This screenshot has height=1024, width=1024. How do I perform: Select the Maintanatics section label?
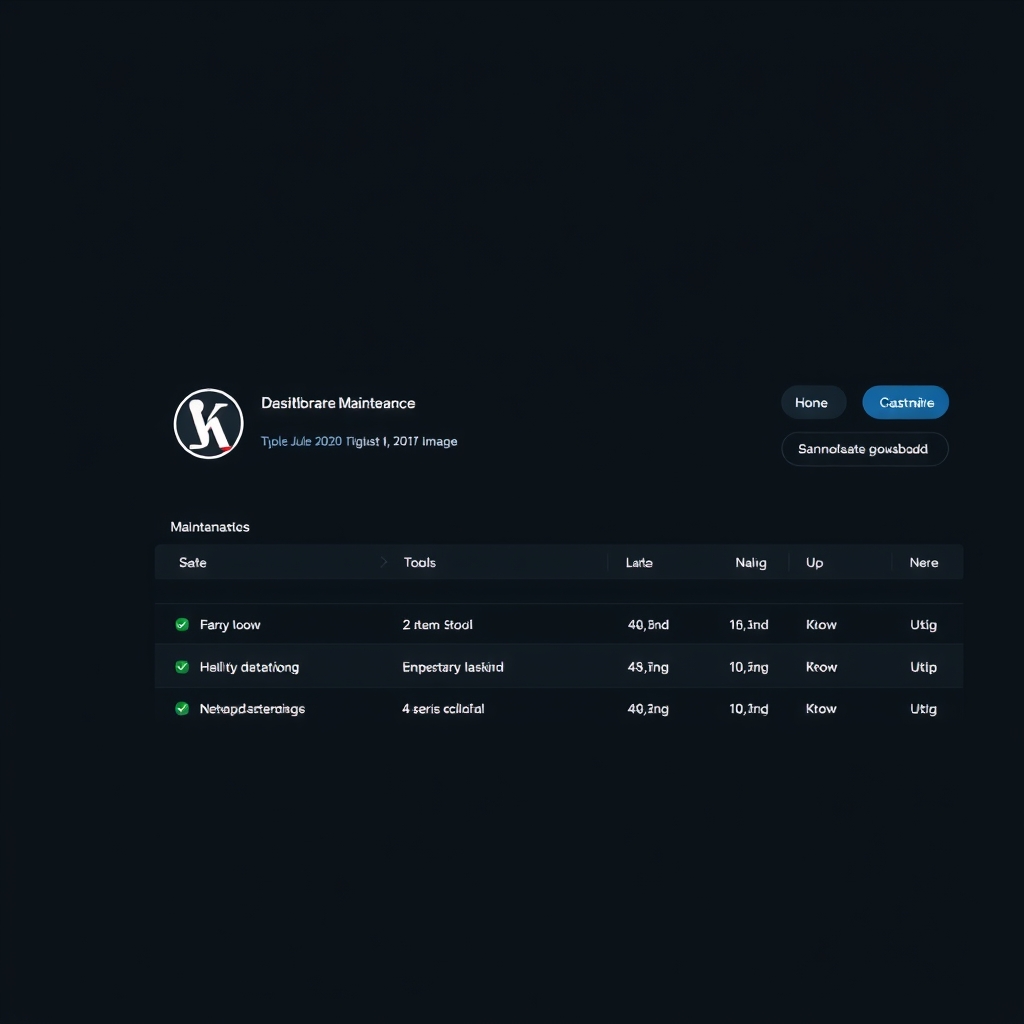tap(209, 526)
